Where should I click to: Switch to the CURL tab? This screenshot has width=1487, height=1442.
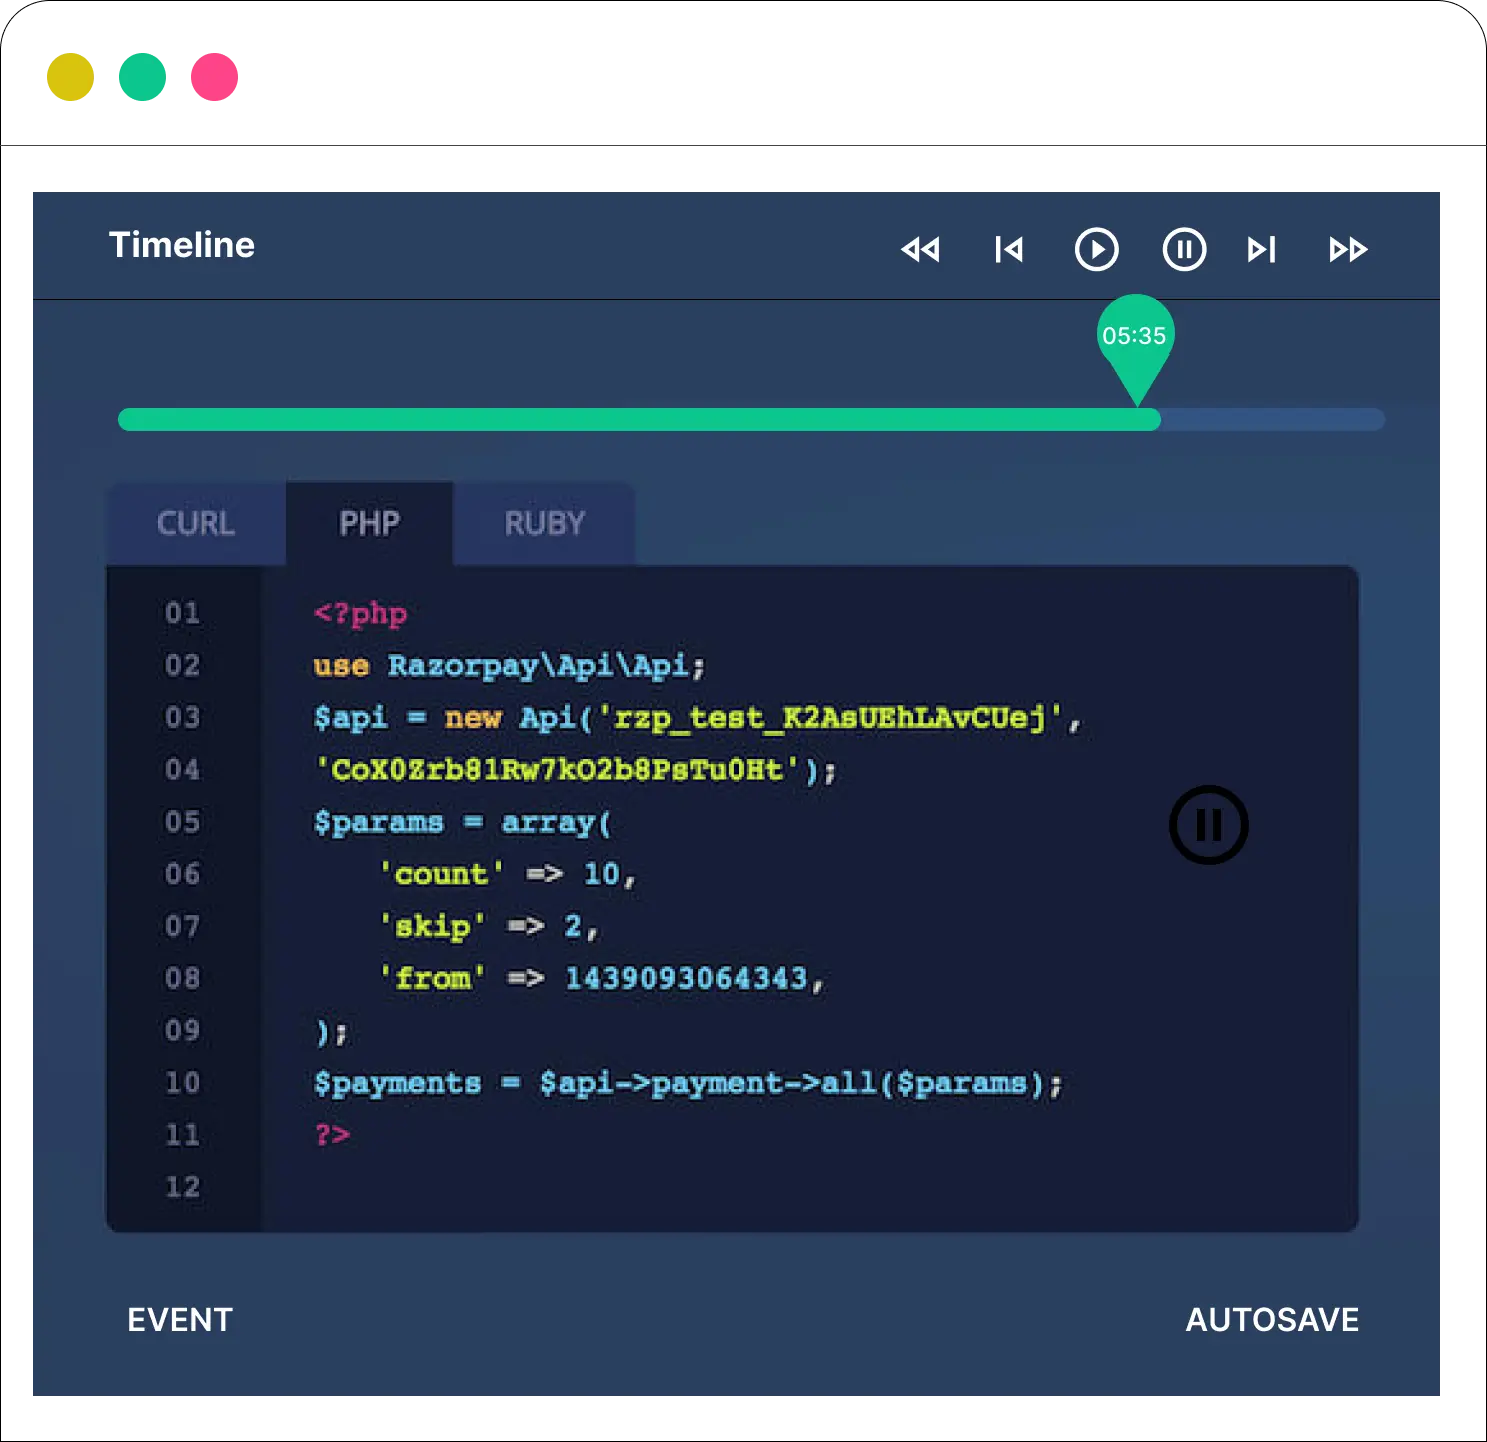(196, 523)
